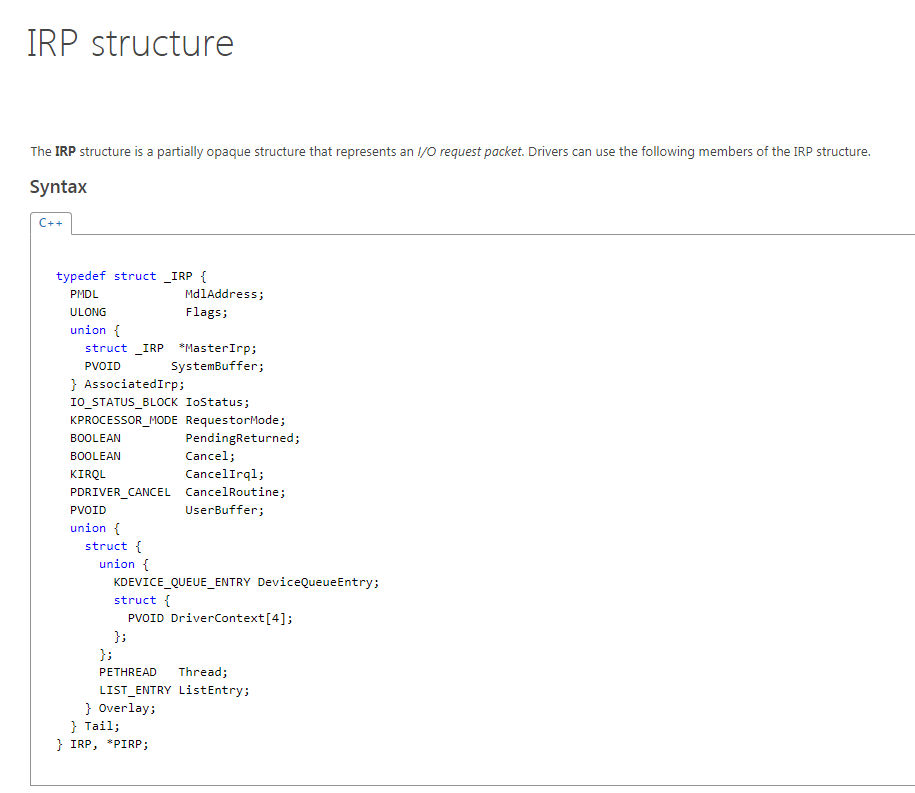Click the bold 'IRP' word in description
The height and width of the screenshot is (793, 915).
click(65, 152)
